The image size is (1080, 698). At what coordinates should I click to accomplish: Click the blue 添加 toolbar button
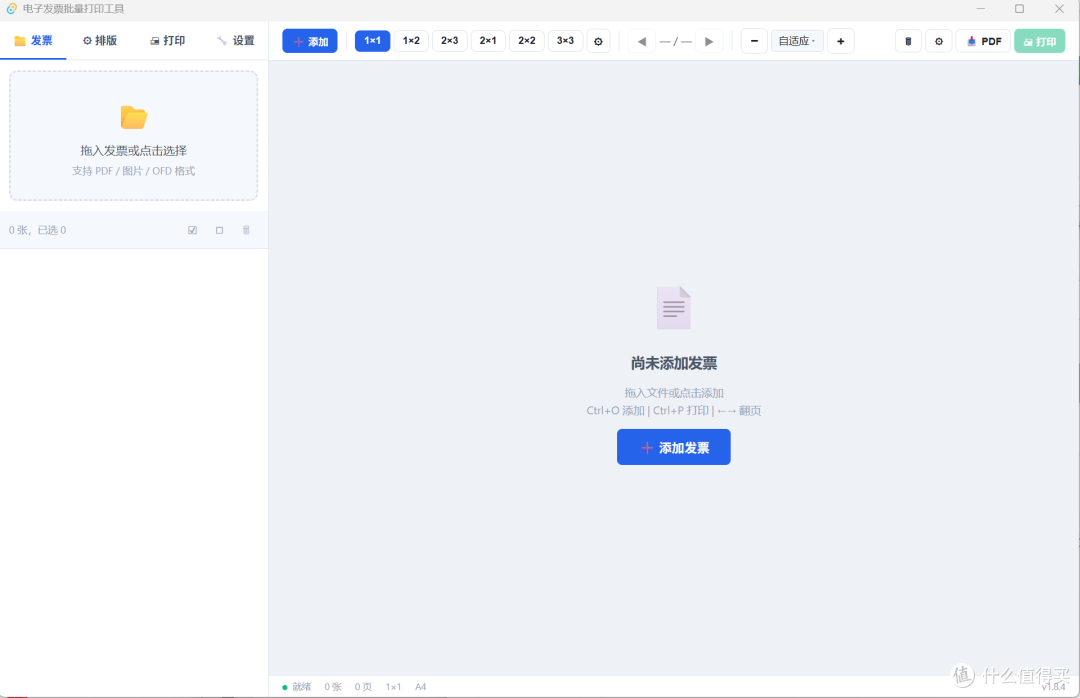point(310,41)
